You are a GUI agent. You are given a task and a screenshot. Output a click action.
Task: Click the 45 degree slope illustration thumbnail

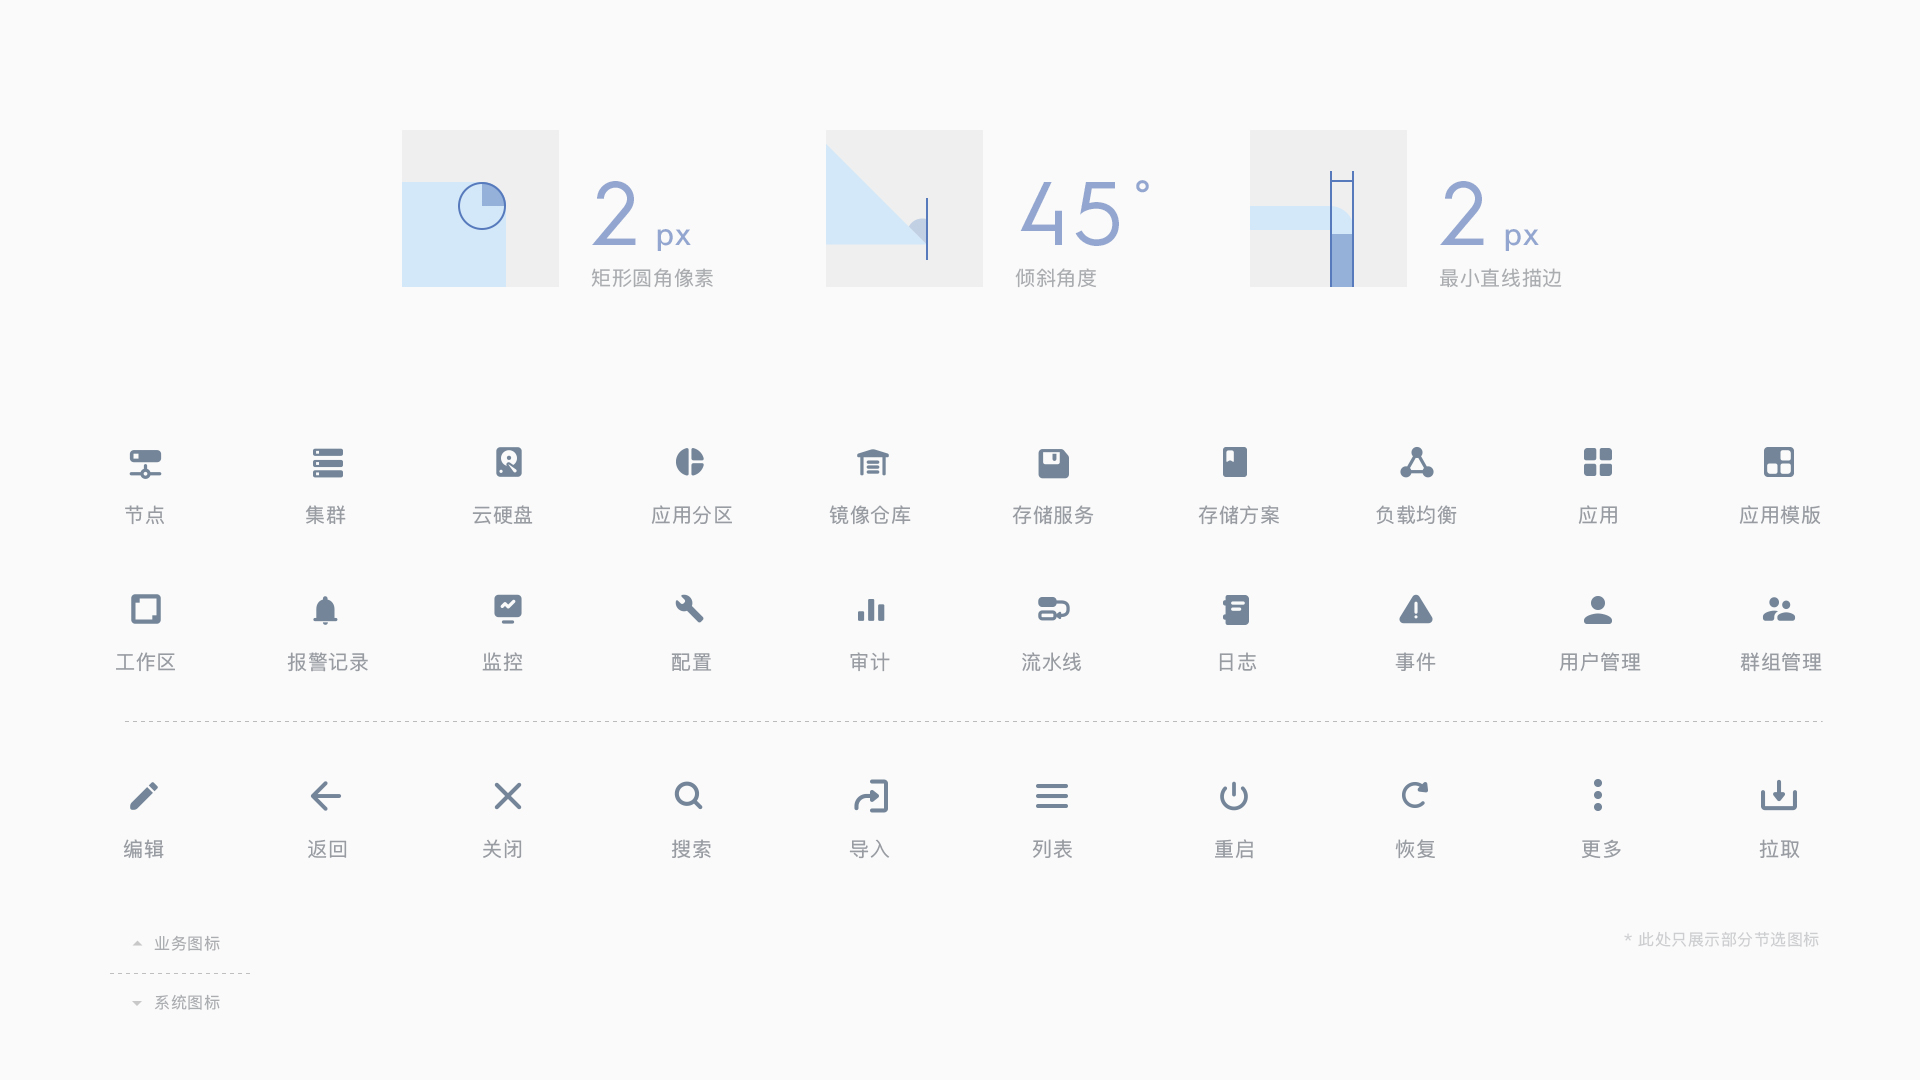coord(904,208)
